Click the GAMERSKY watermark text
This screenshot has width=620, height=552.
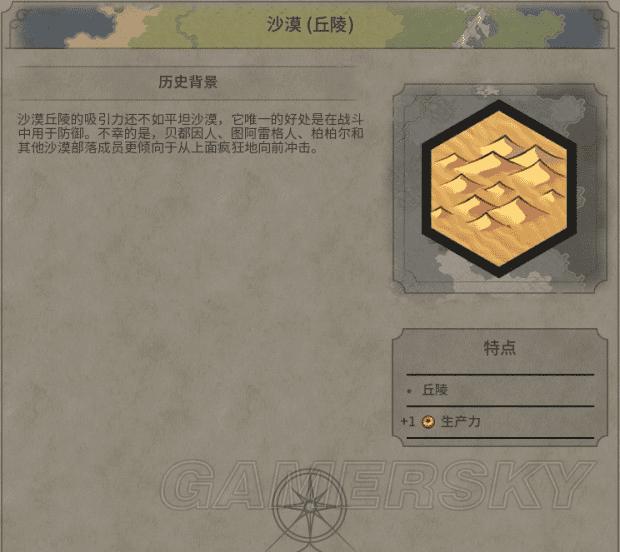point(377,486)
